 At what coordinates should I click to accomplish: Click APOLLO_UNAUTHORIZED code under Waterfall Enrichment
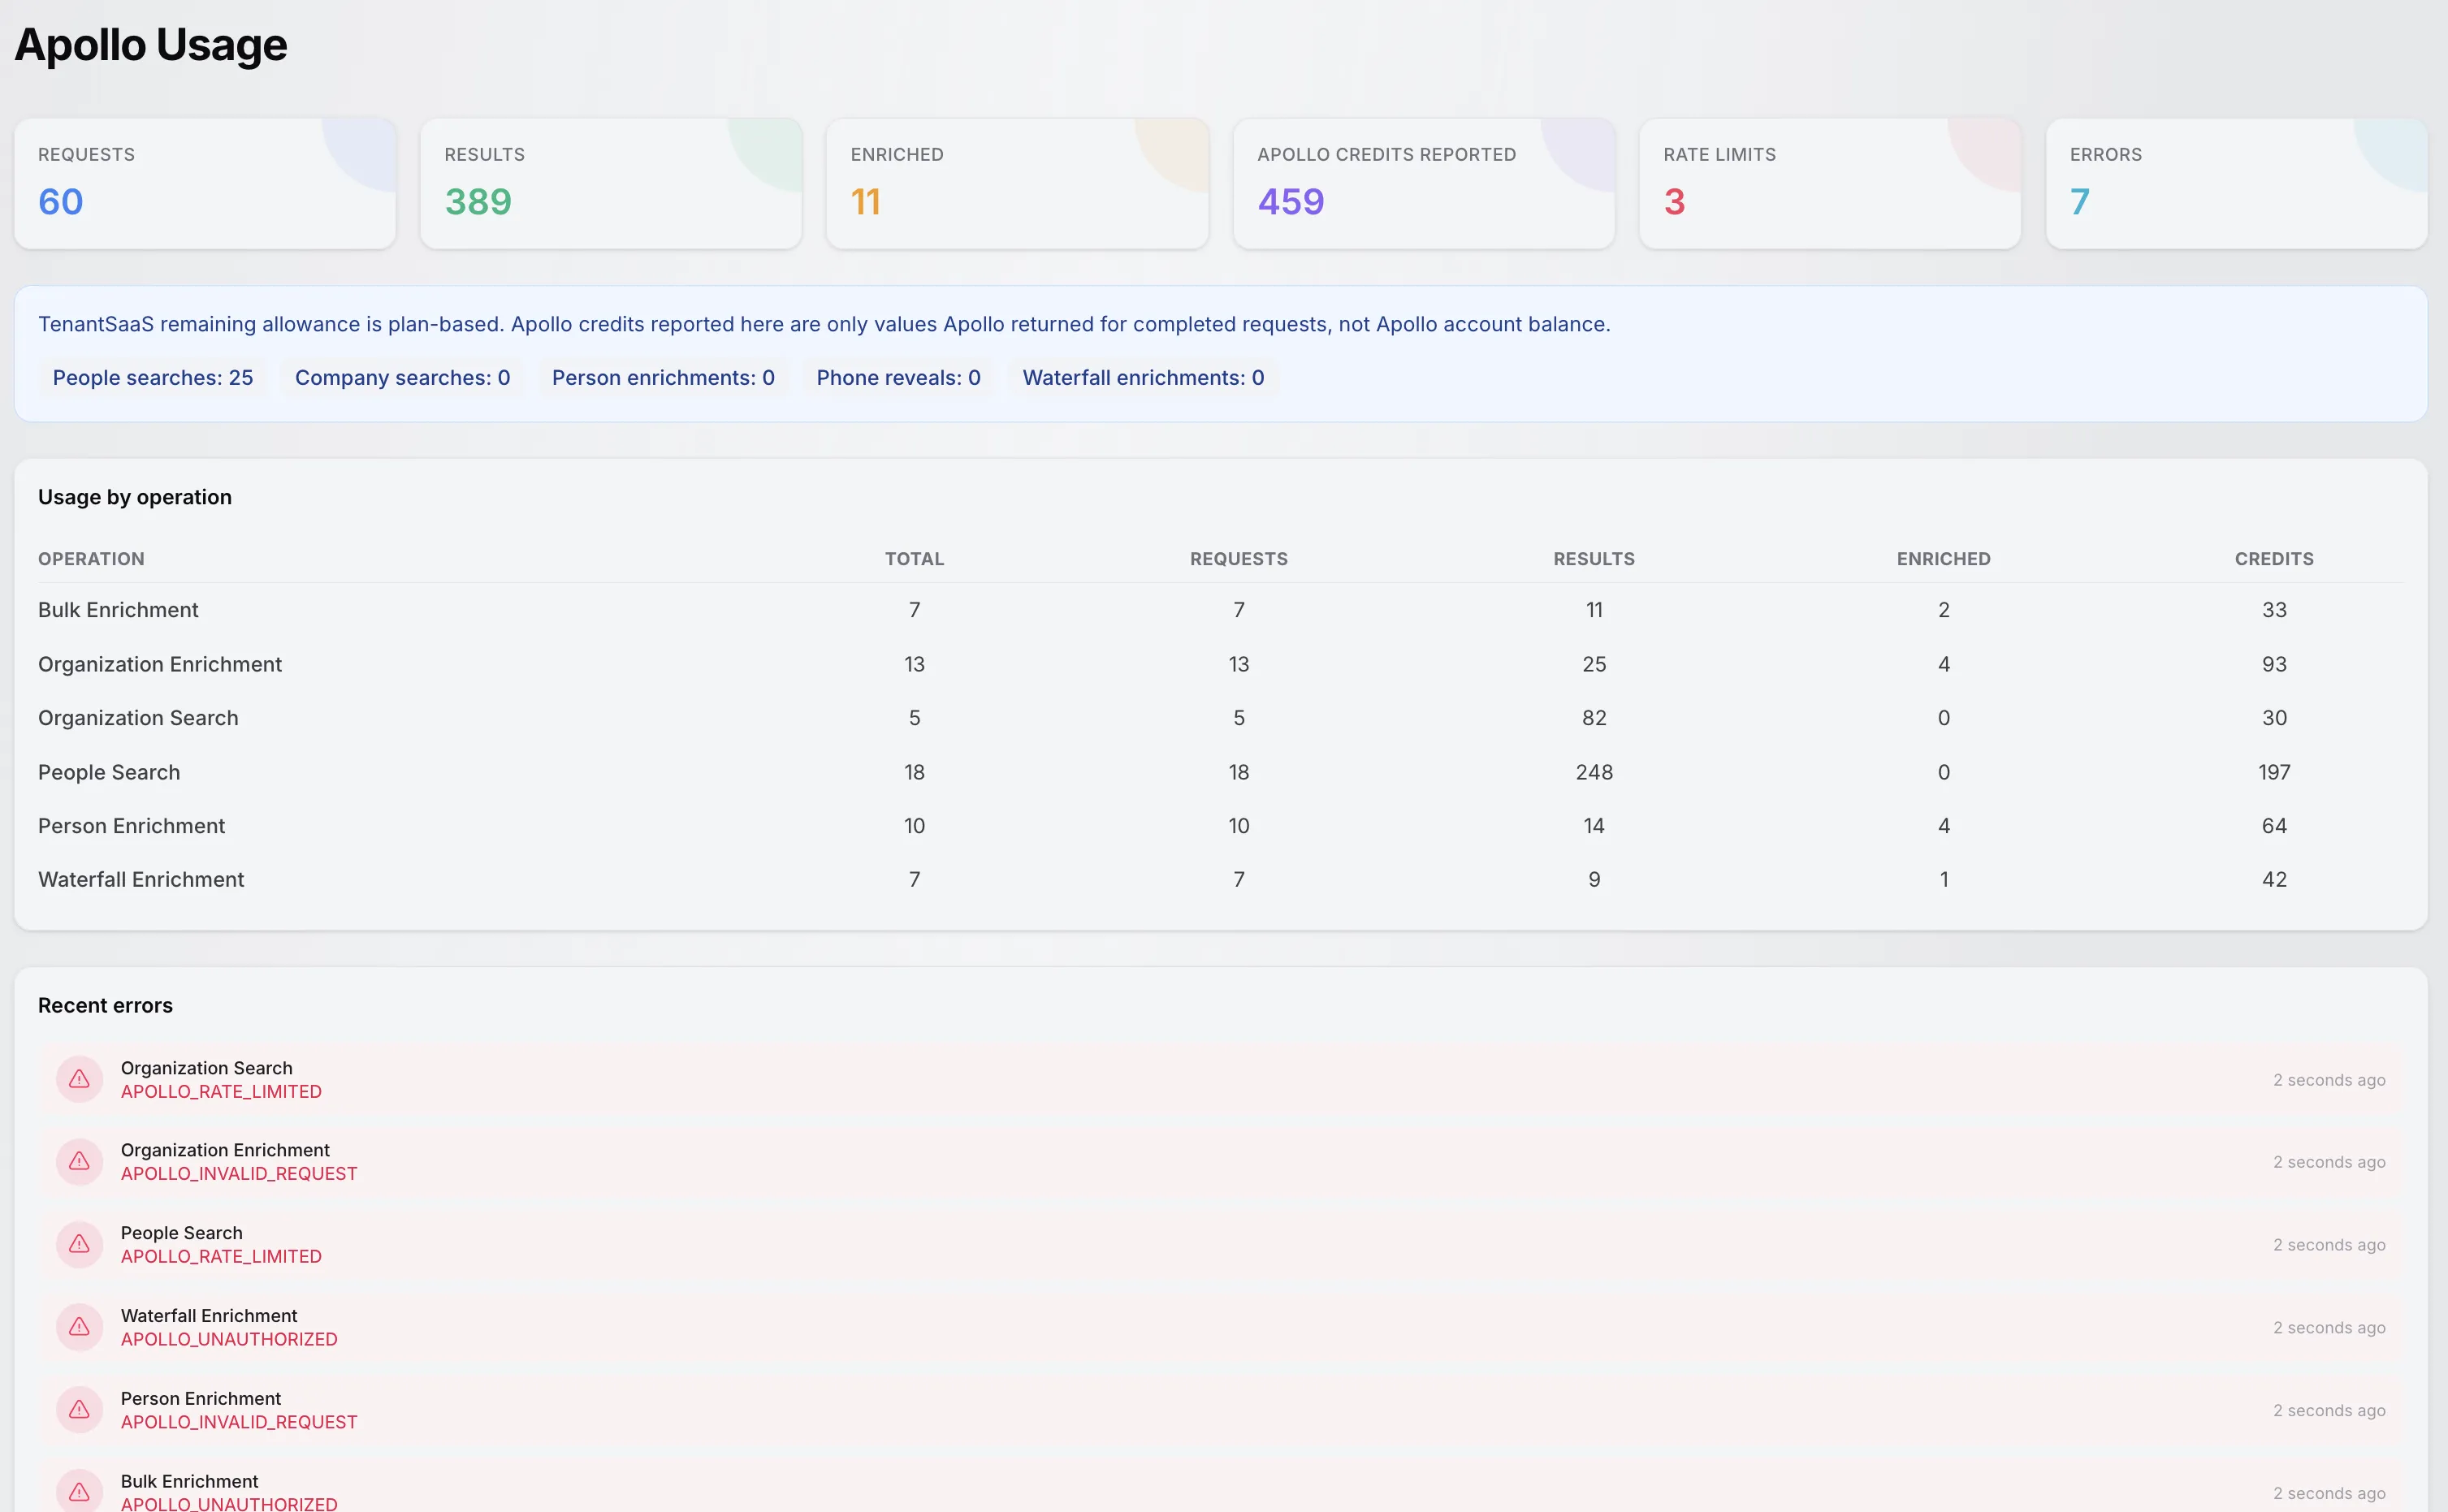(229, 1340)
